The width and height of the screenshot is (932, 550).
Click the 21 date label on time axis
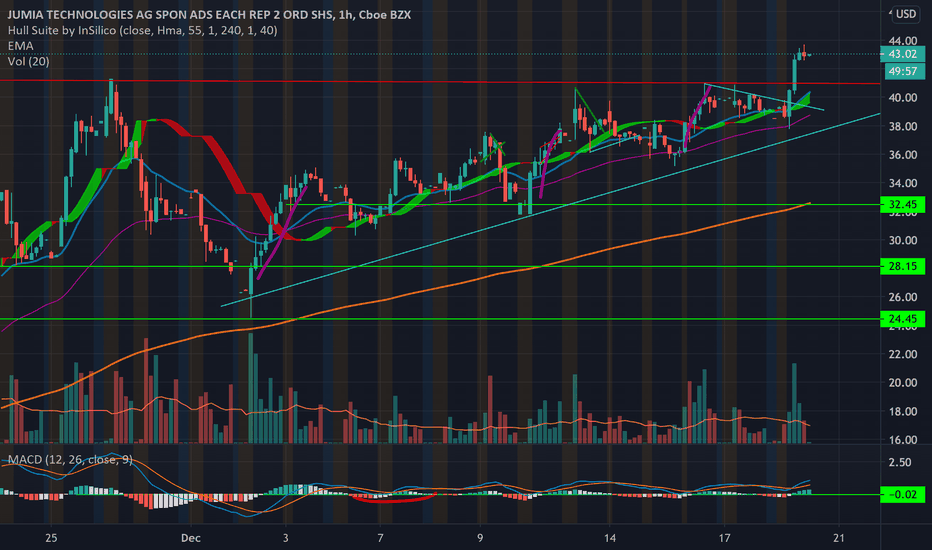[x=839, y=539]
